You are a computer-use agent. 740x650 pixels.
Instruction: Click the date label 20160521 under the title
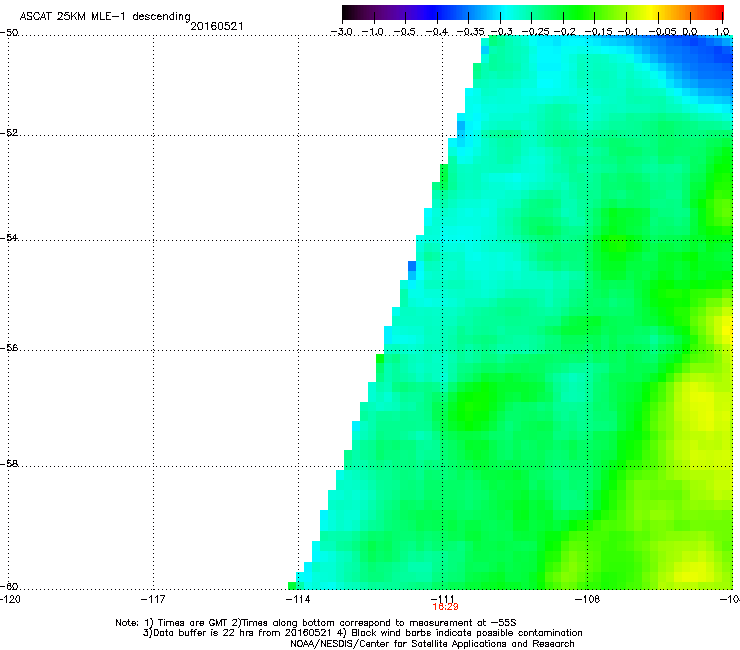[x=217, y=26]
